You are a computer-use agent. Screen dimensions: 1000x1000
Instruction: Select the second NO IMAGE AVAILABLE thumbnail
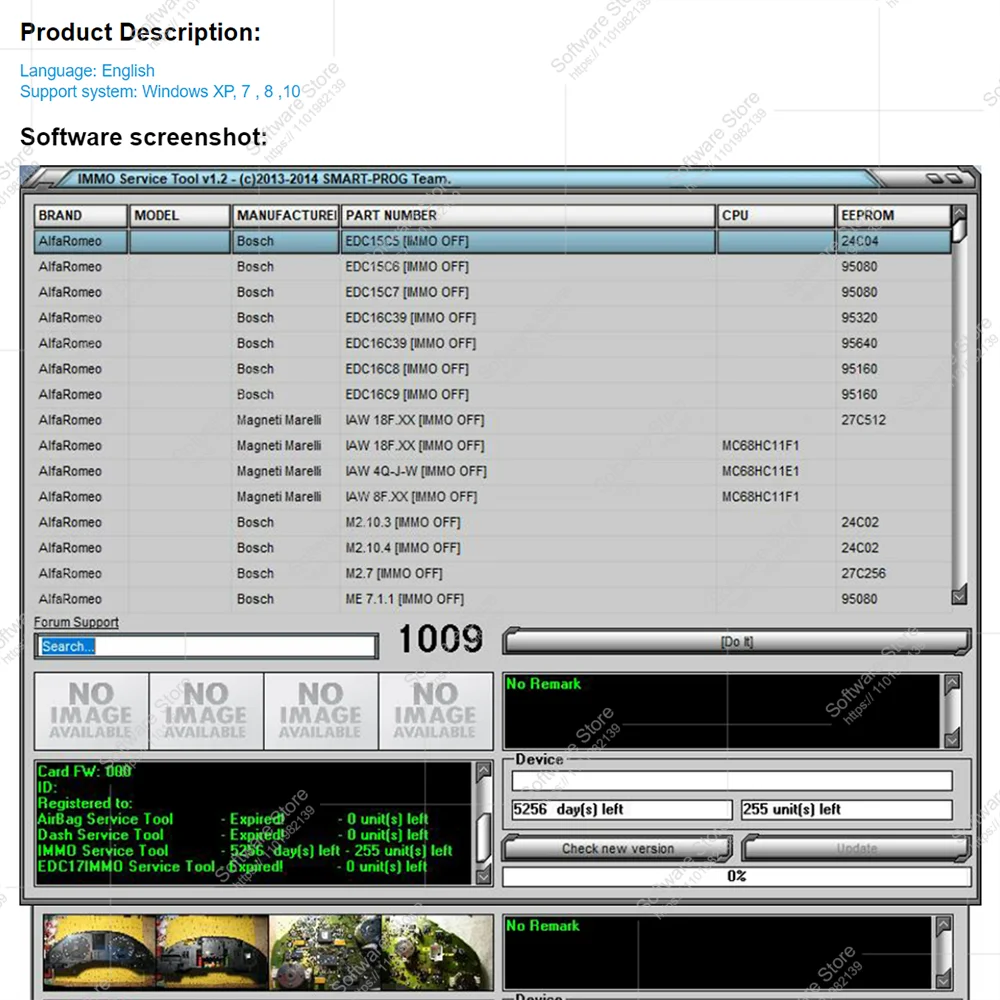coord(206,711)
